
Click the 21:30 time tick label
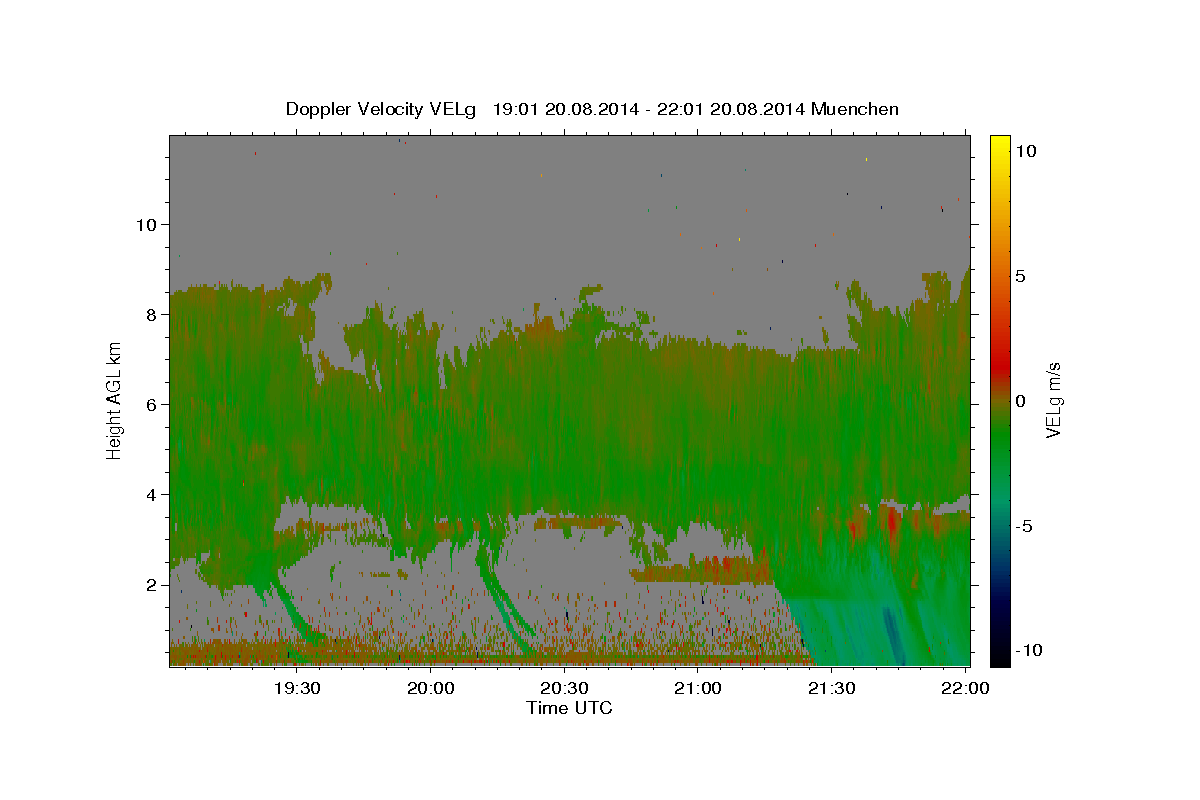(x=831, y=689)
